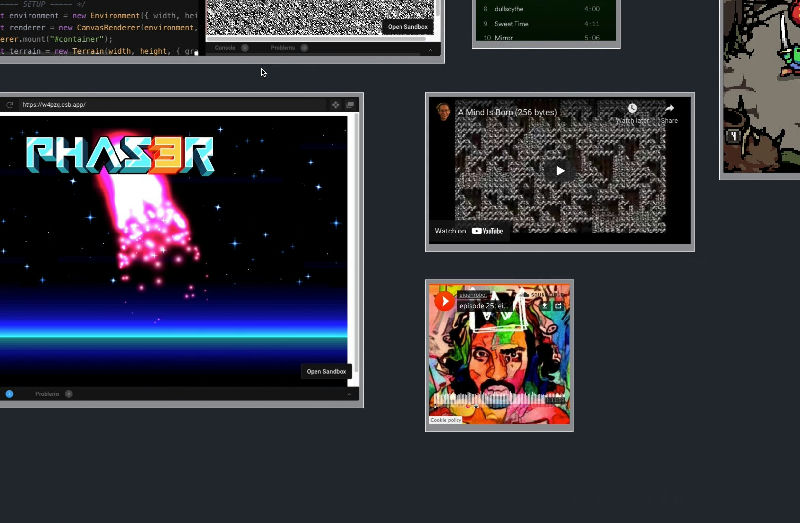Click the A Mind Is Born video title
The image size is (800, 523).
point(507,112)
